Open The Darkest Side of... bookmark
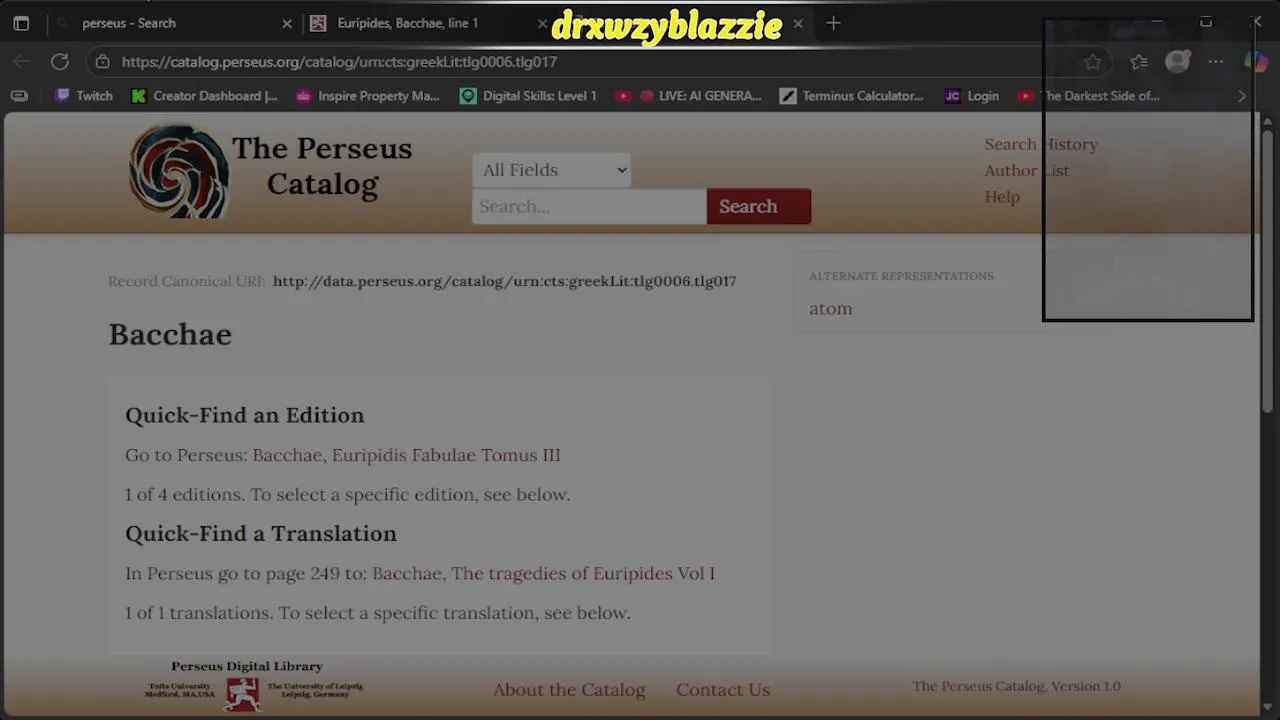The width and height of the screenshot is (1280, 720). [x=1088, y=96]
